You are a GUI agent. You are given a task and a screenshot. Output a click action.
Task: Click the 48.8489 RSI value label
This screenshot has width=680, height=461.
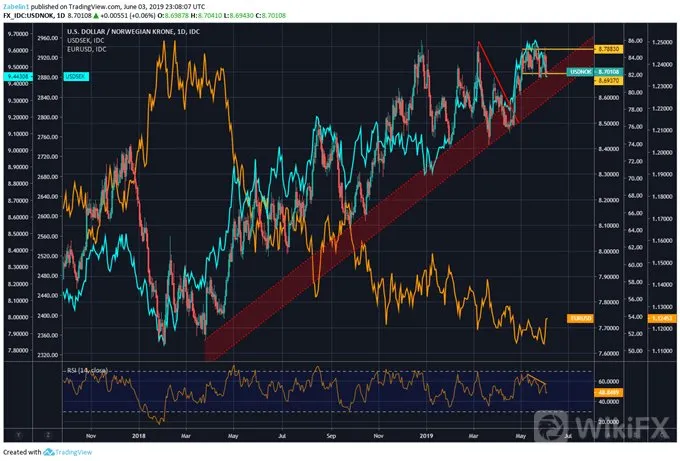(608, 392)
